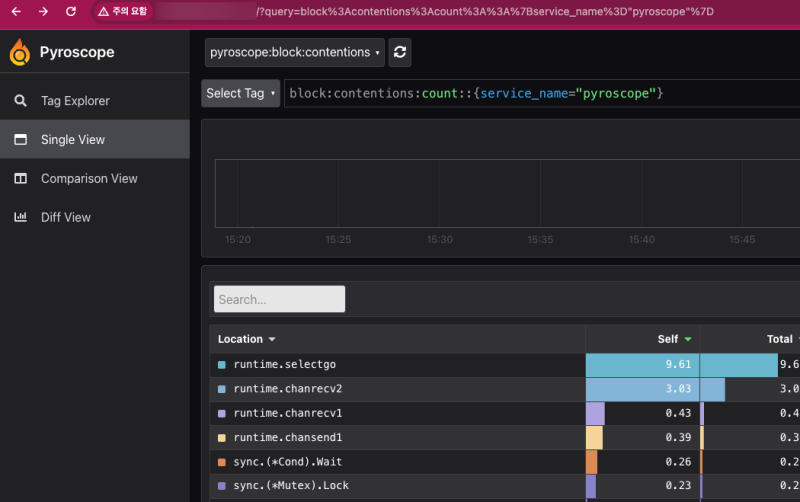This screenshot has height=502, width=800.
Task: Click the browser back arrow
Action: pos(16,12)
